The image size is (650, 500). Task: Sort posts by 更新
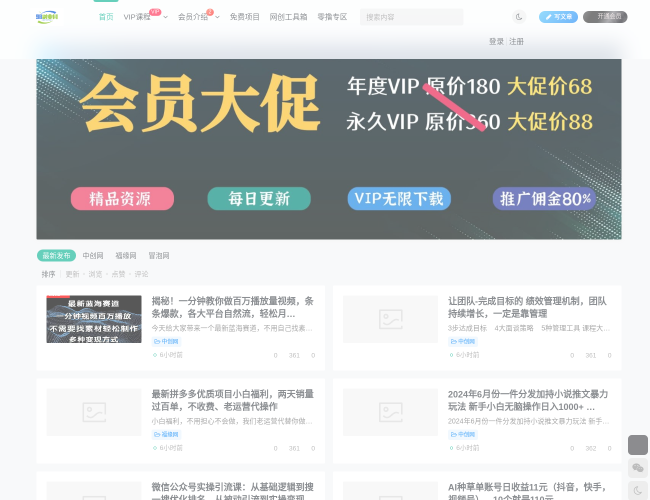point(72,274)
